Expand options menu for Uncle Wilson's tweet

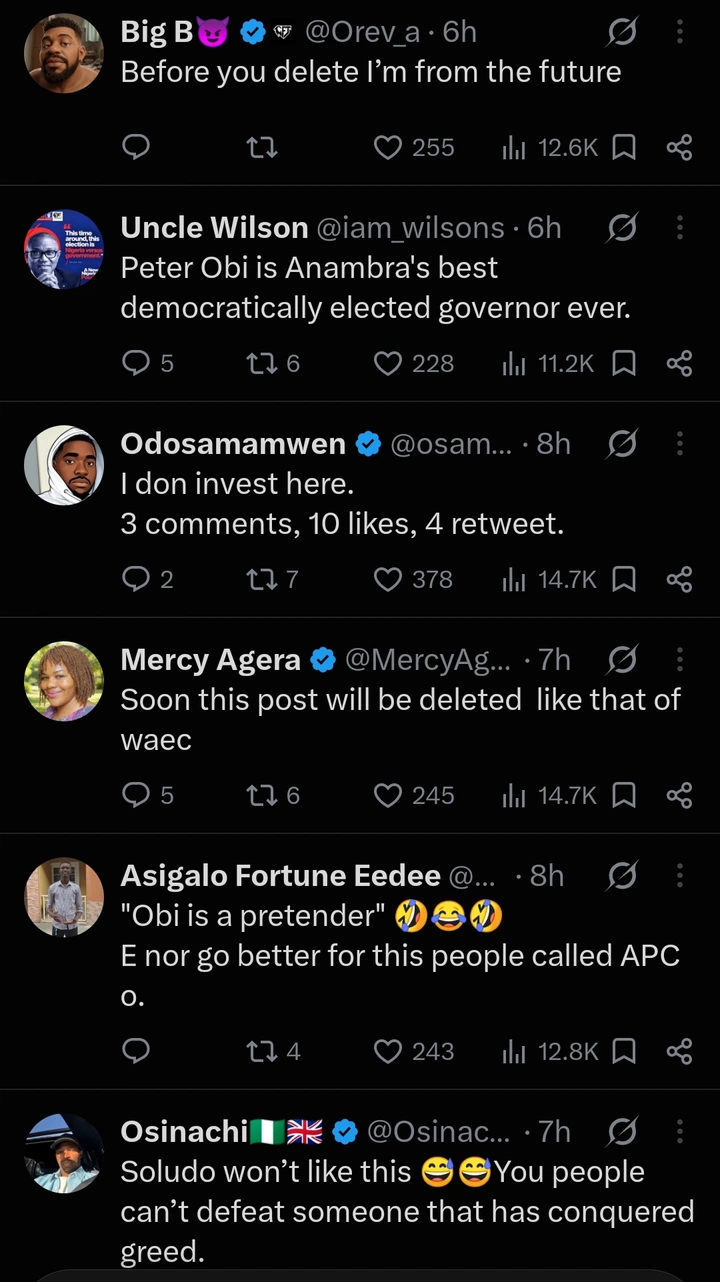(x=680, y=228)
